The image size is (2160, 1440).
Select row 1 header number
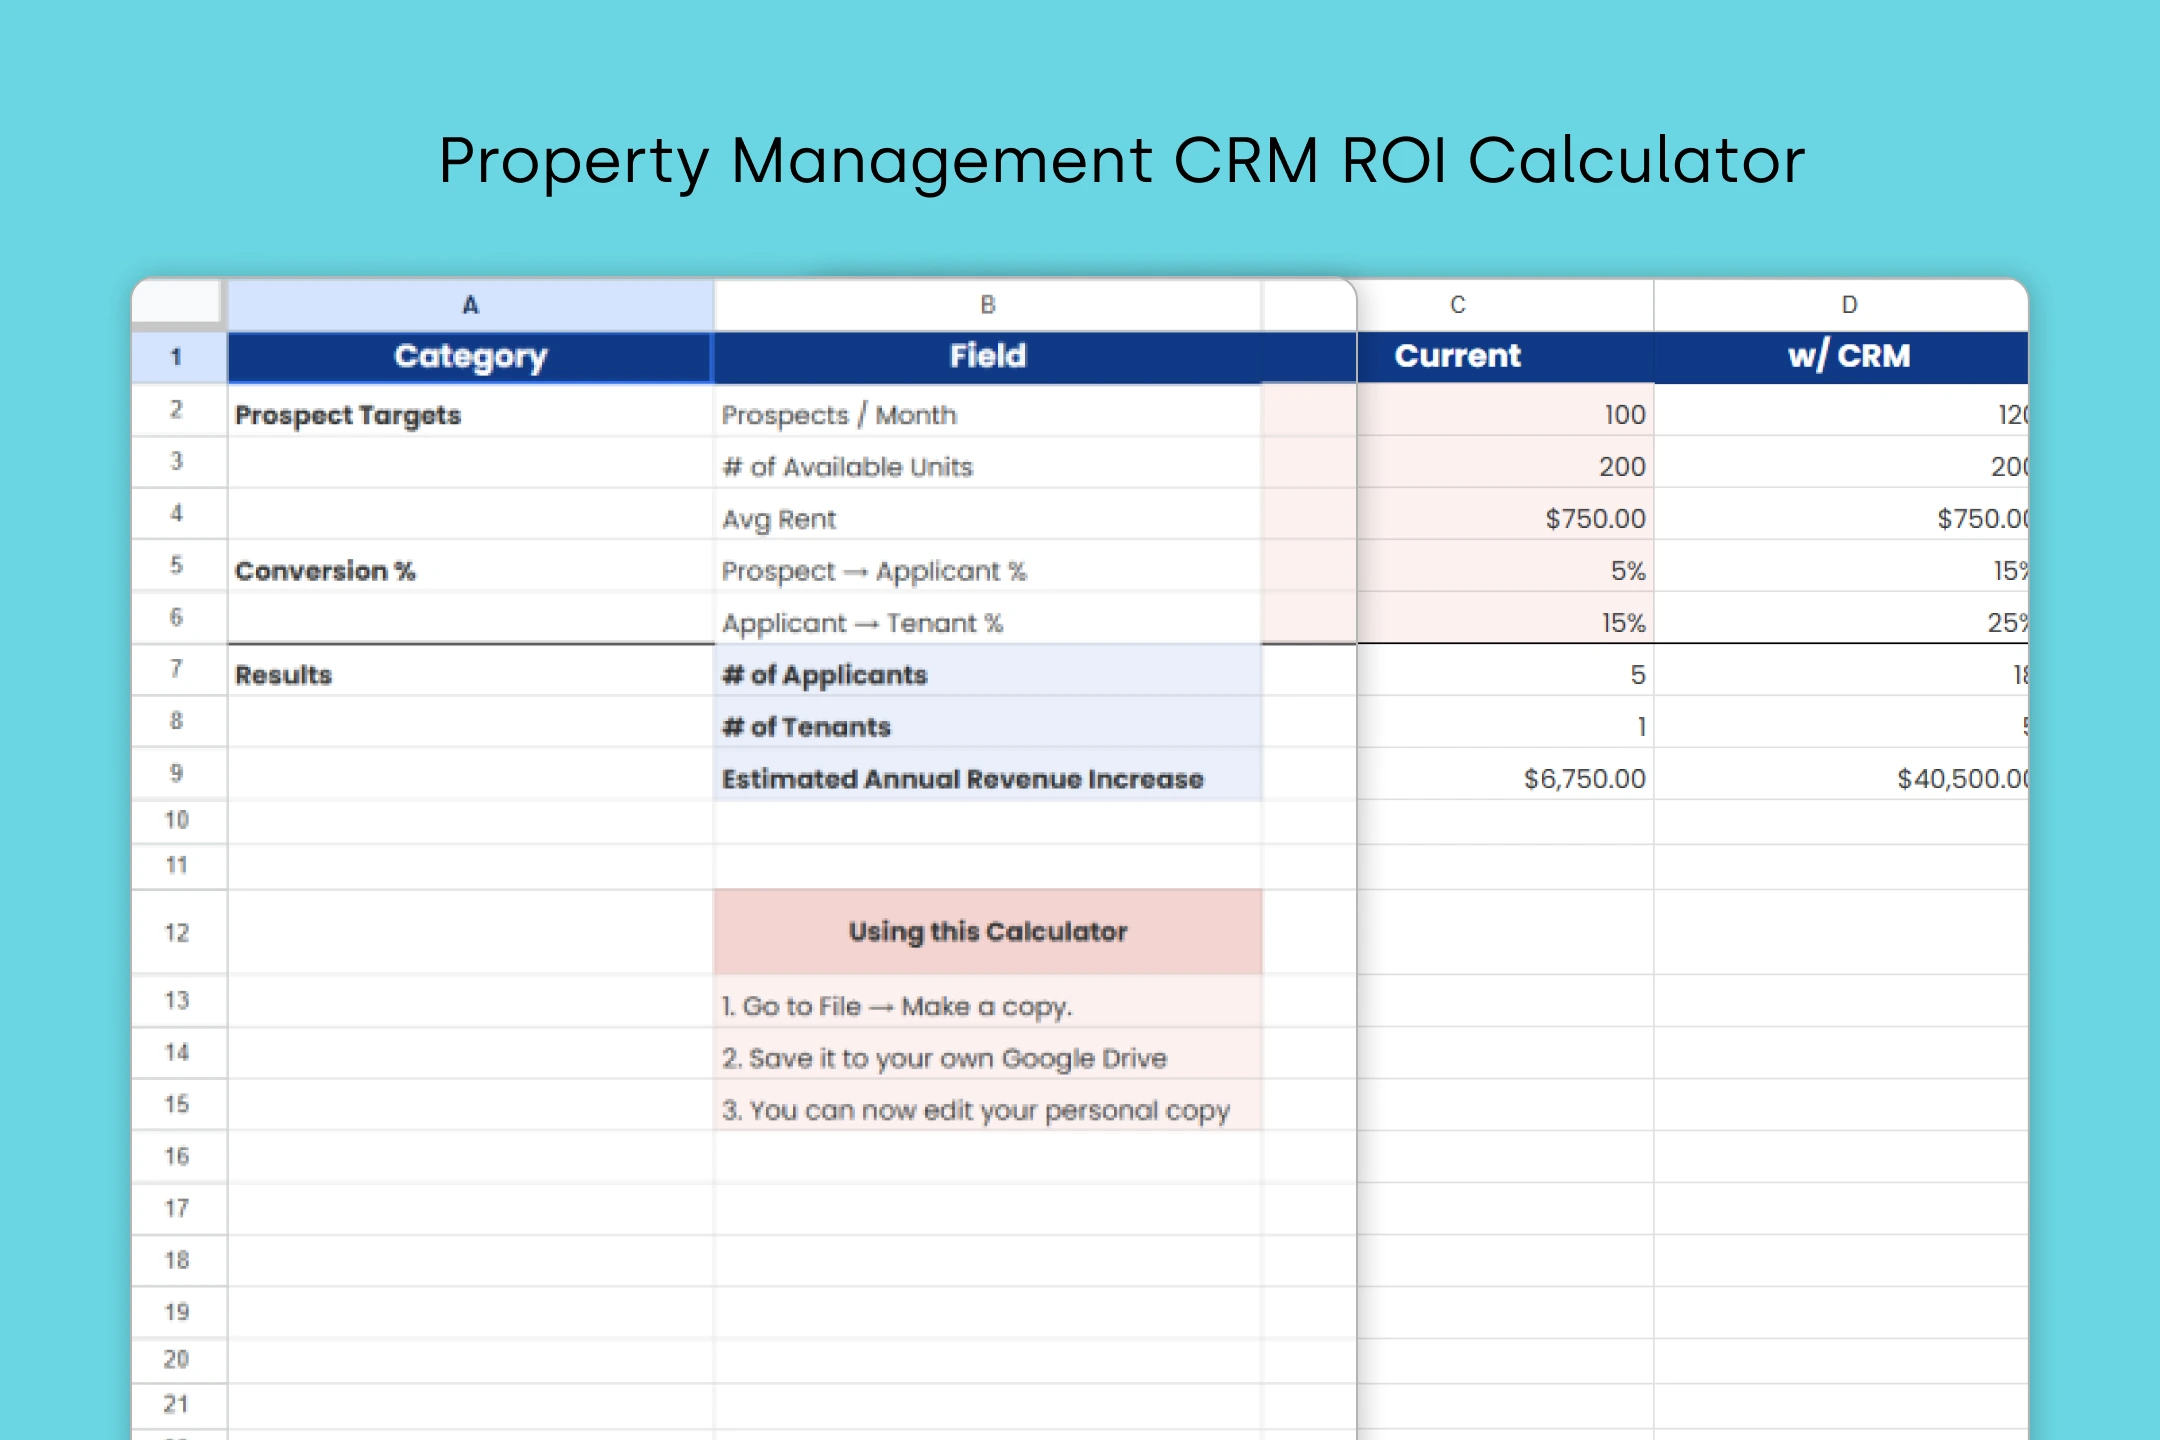click(x=176, y=357)
